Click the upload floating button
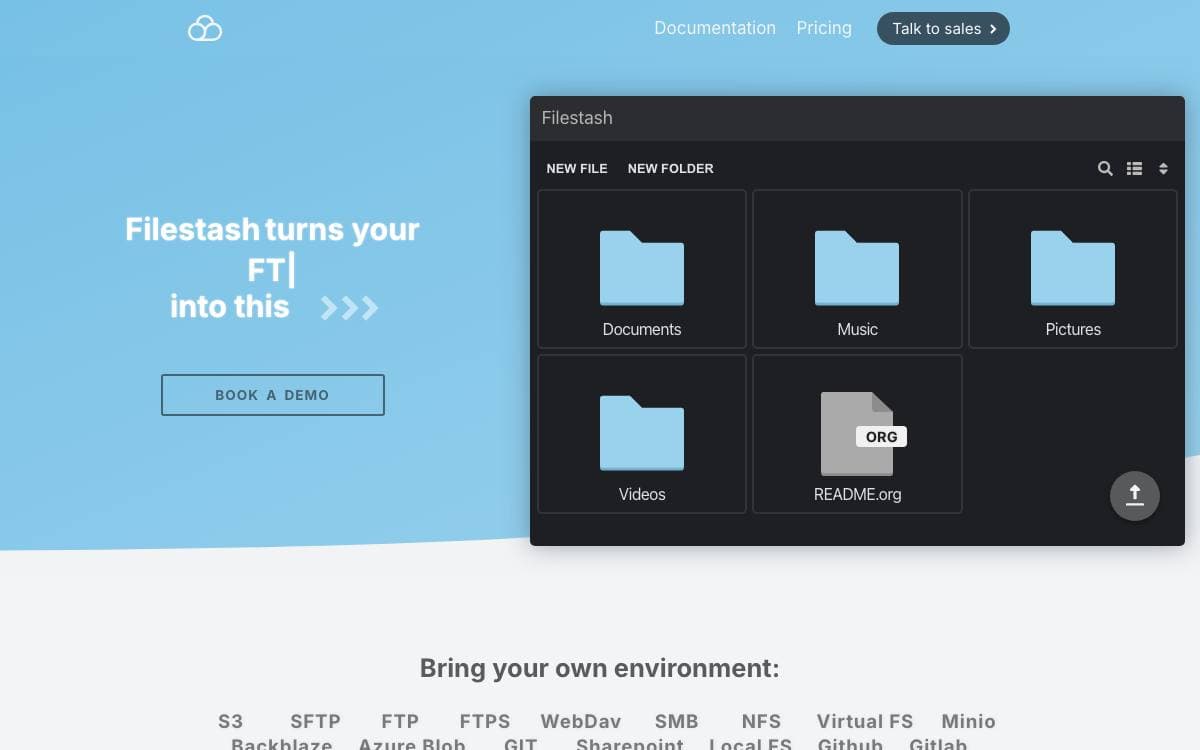The width and height of the screenshot is (1200, 750). tap(1135, 495)
